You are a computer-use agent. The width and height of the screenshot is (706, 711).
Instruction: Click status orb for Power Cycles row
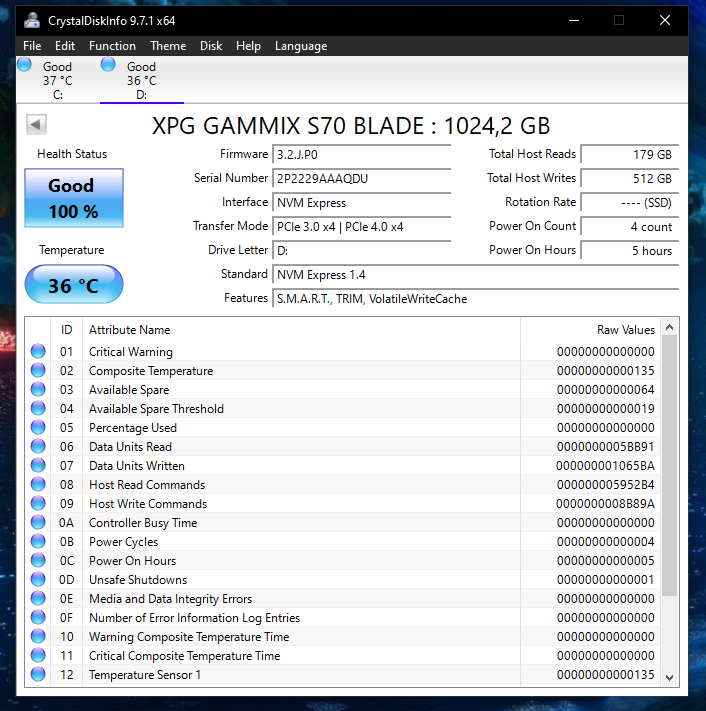click(x=38, y=541)
